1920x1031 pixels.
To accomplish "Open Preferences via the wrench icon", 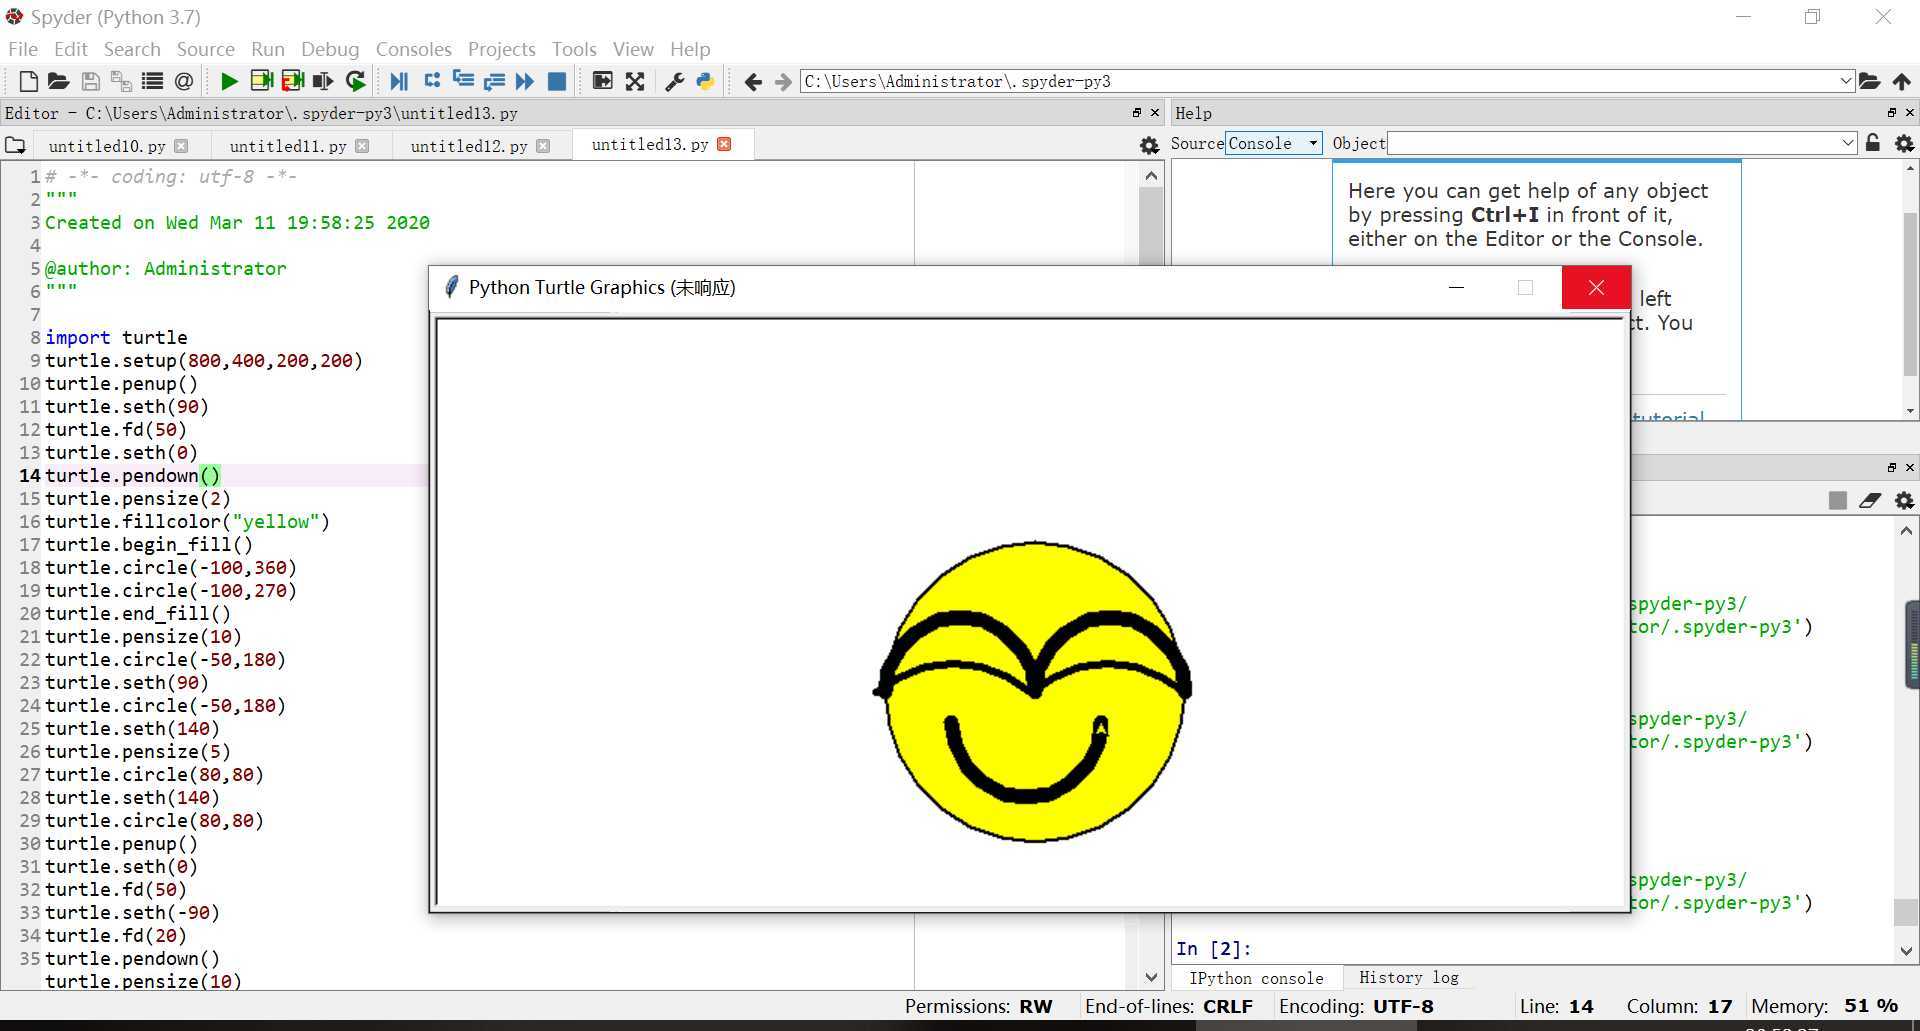I will point(674,81).
